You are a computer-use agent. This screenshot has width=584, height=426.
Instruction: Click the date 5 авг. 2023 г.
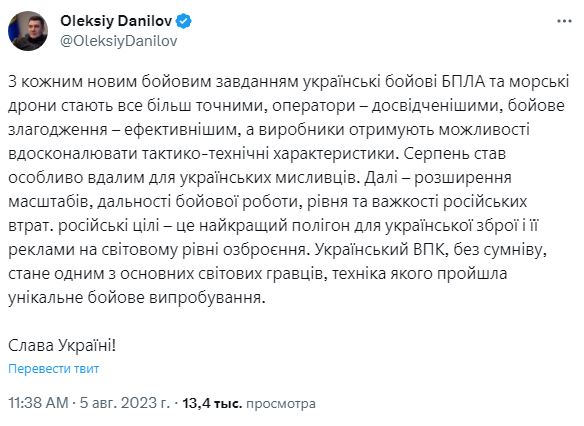[124, 403]
